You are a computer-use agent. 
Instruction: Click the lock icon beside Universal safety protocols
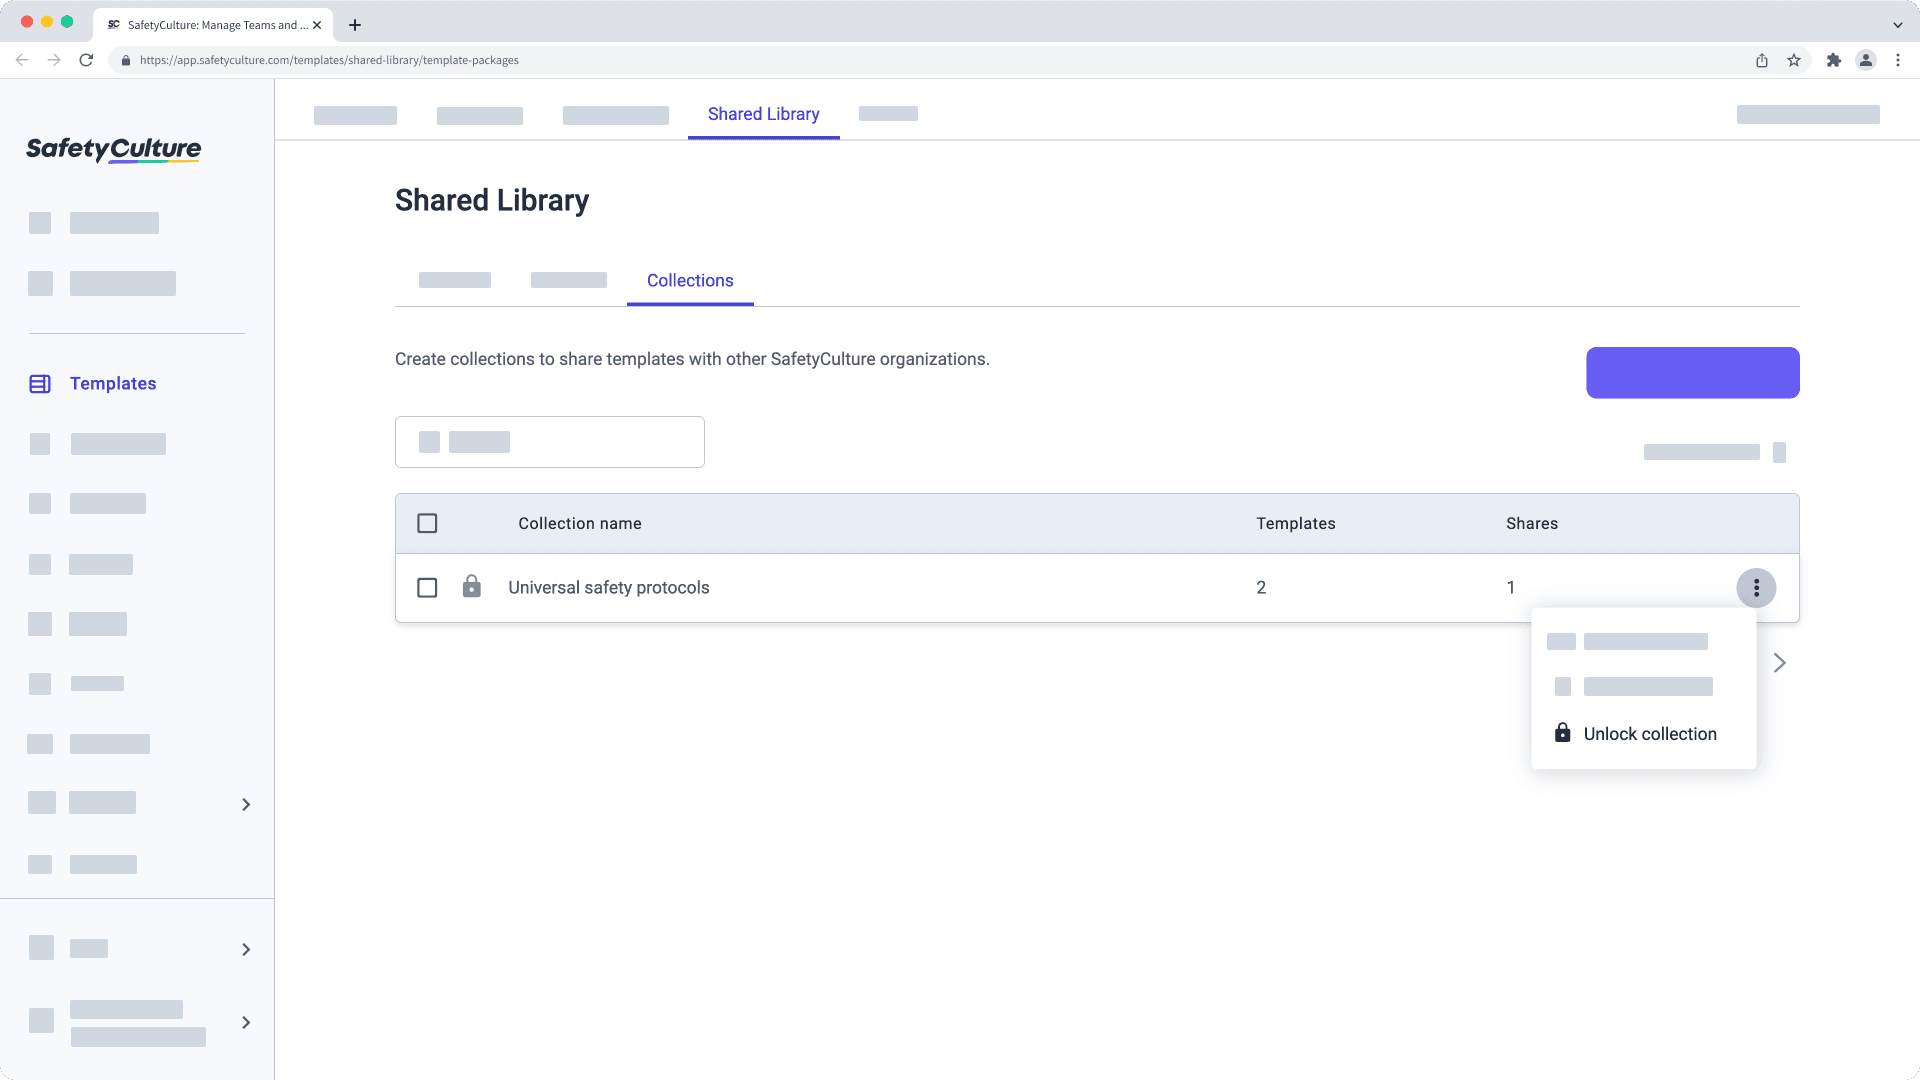pyautogui.click(x=471, y=587)
